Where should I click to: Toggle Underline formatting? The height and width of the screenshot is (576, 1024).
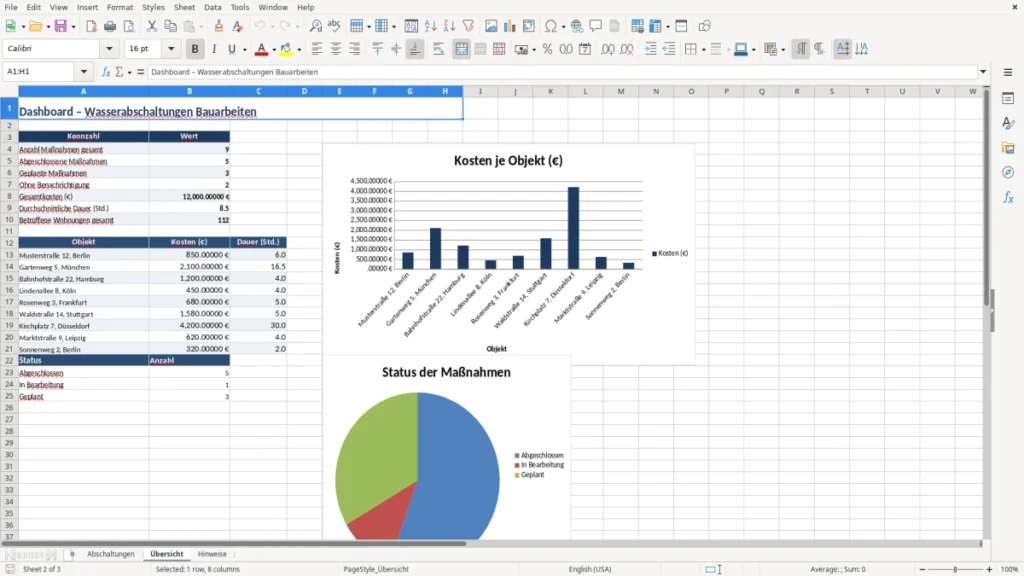pyautogui.click(x=231, y=49)
